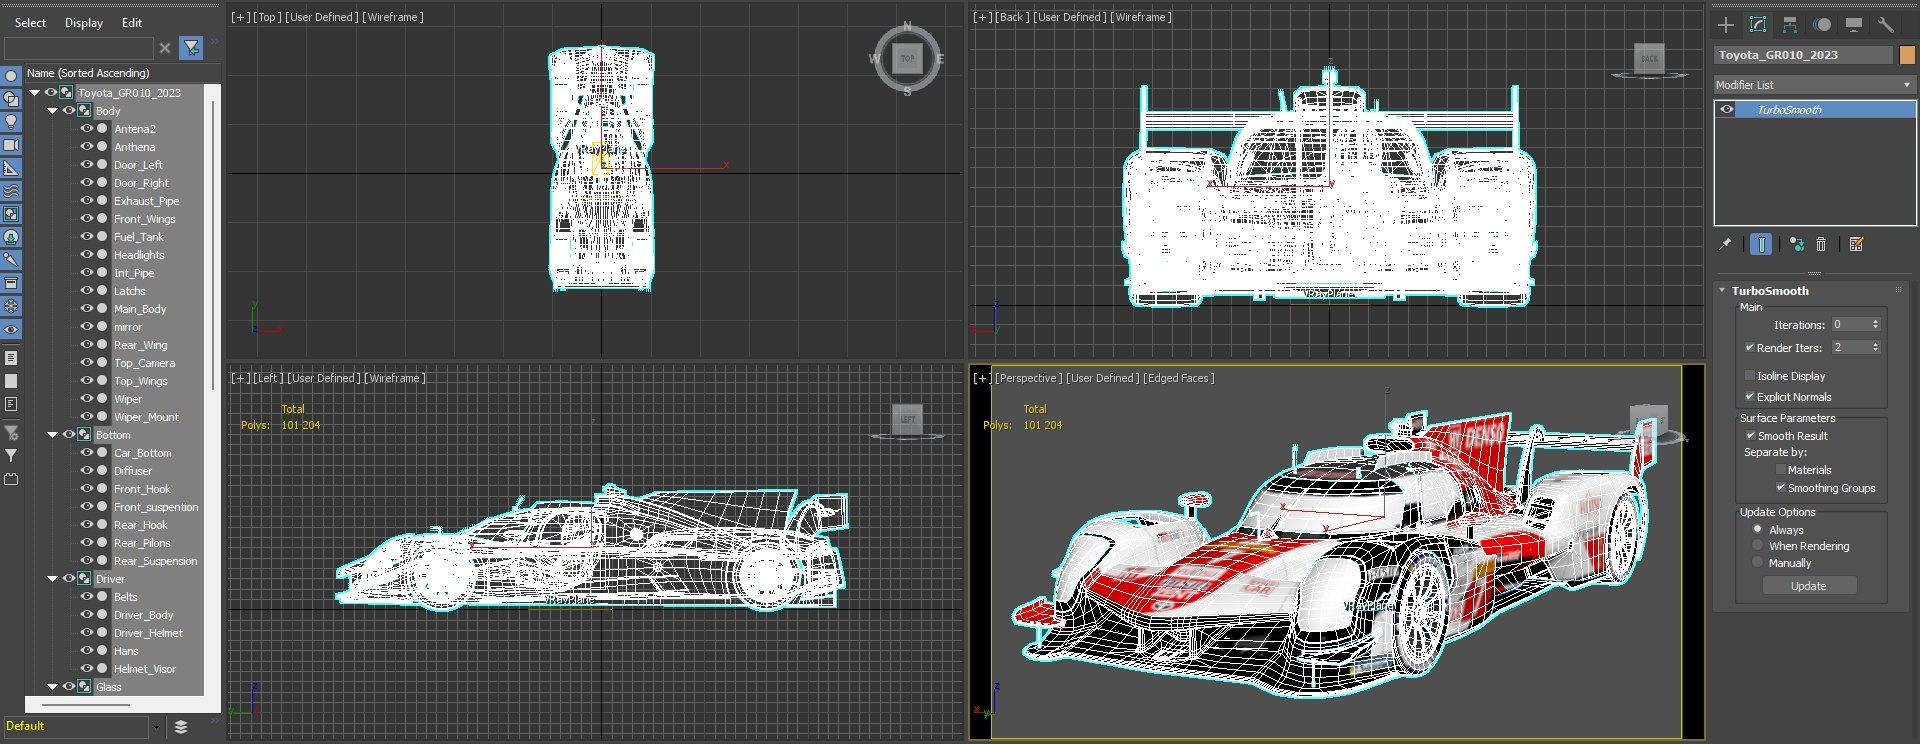
Task: Collapse the Bottom group in explorer
Action: 53,435
